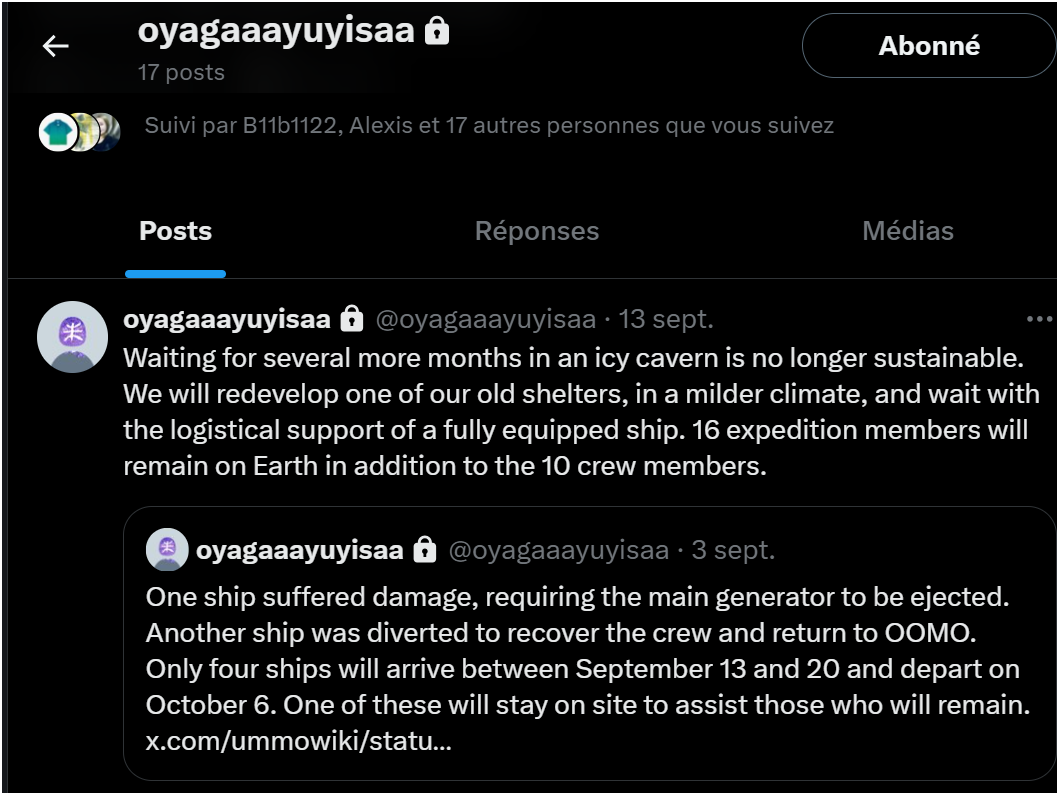Image resolution: width=1059 pixels, height=795 pixels.
Task: Click the 3 sept. quoted post date
Action: tap(733, 550)
